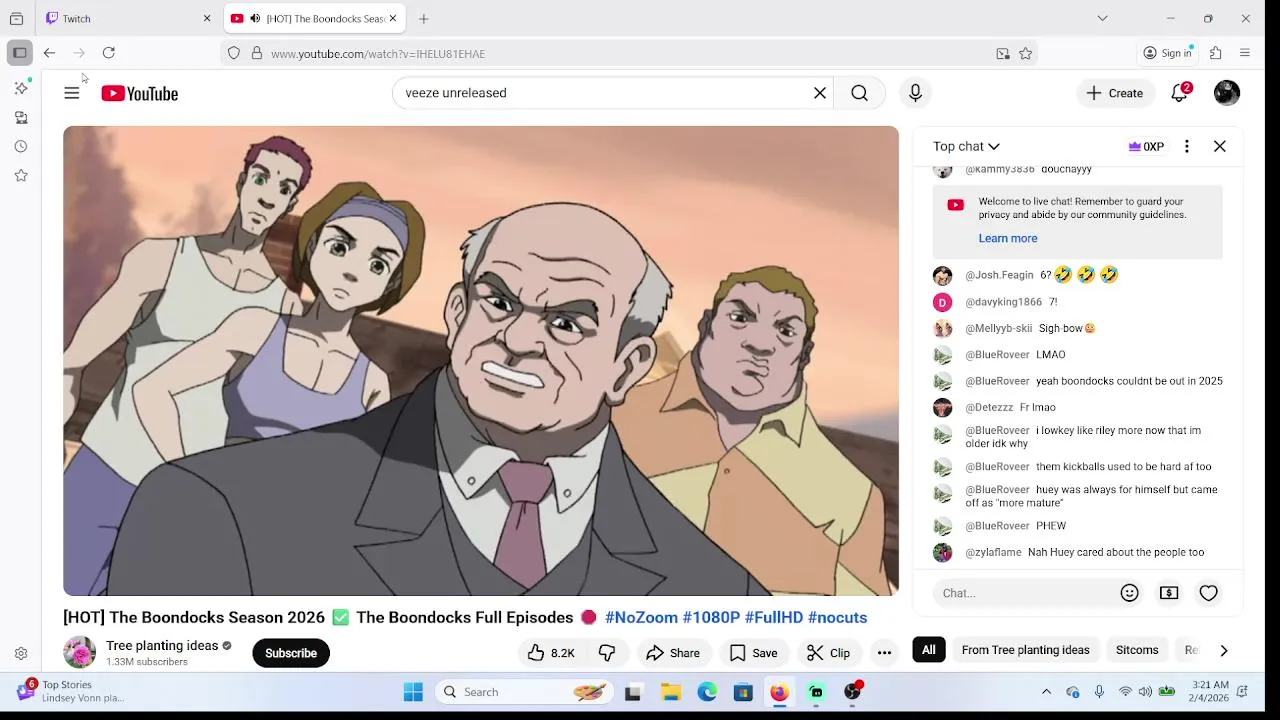Open the account avatar menu
Image resolution: width=1280 pixels, height=720 pixels.
(1227, 93)
